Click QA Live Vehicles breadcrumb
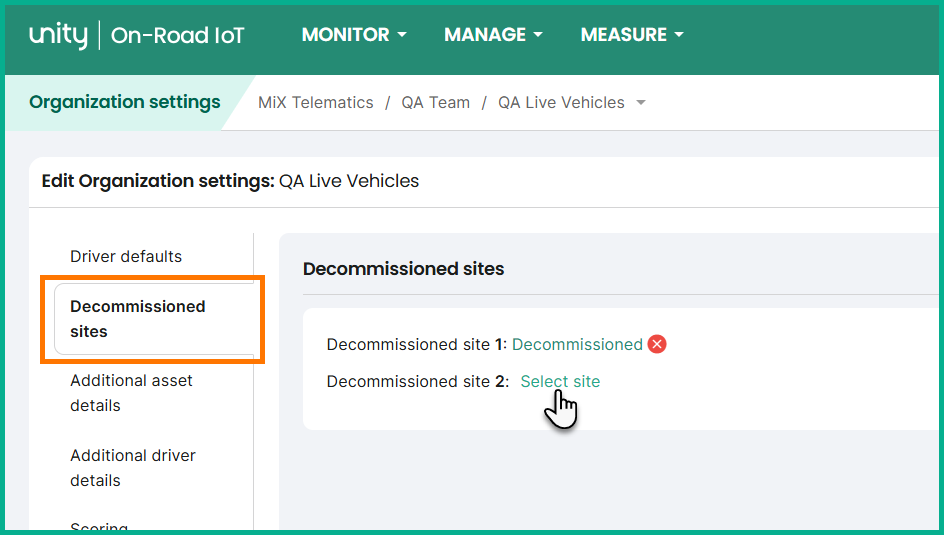 [561, 102]
